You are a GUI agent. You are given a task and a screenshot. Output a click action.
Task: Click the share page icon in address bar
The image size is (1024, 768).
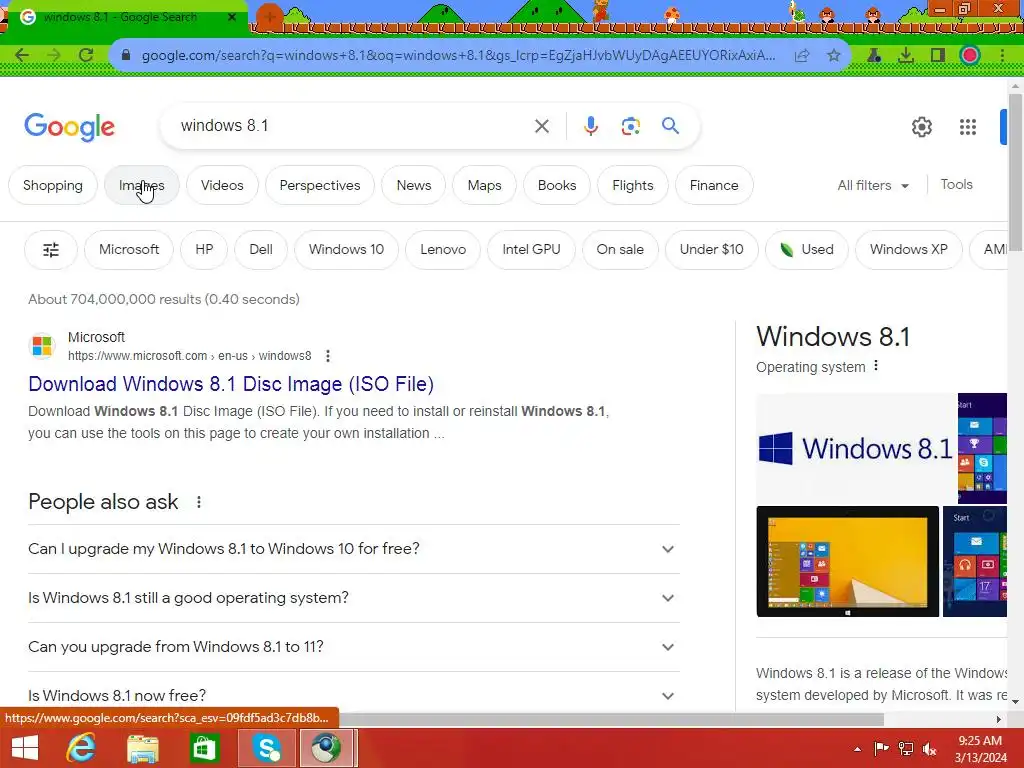point(802,56)
